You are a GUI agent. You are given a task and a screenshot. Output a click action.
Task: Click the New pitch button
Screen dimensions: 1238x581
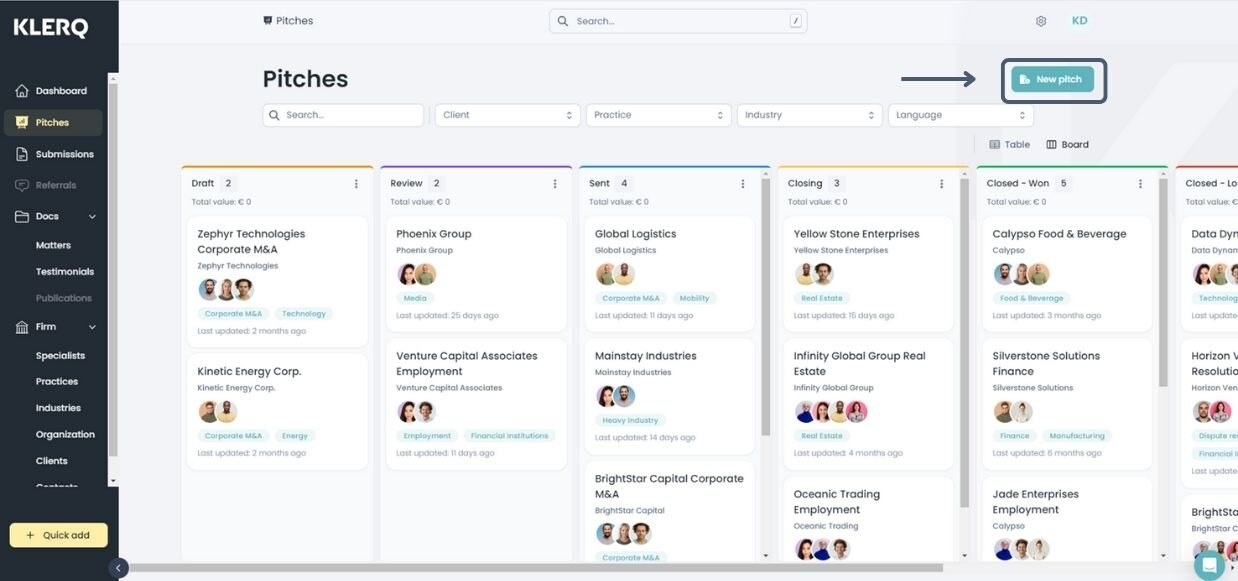tap(1053, 80)
